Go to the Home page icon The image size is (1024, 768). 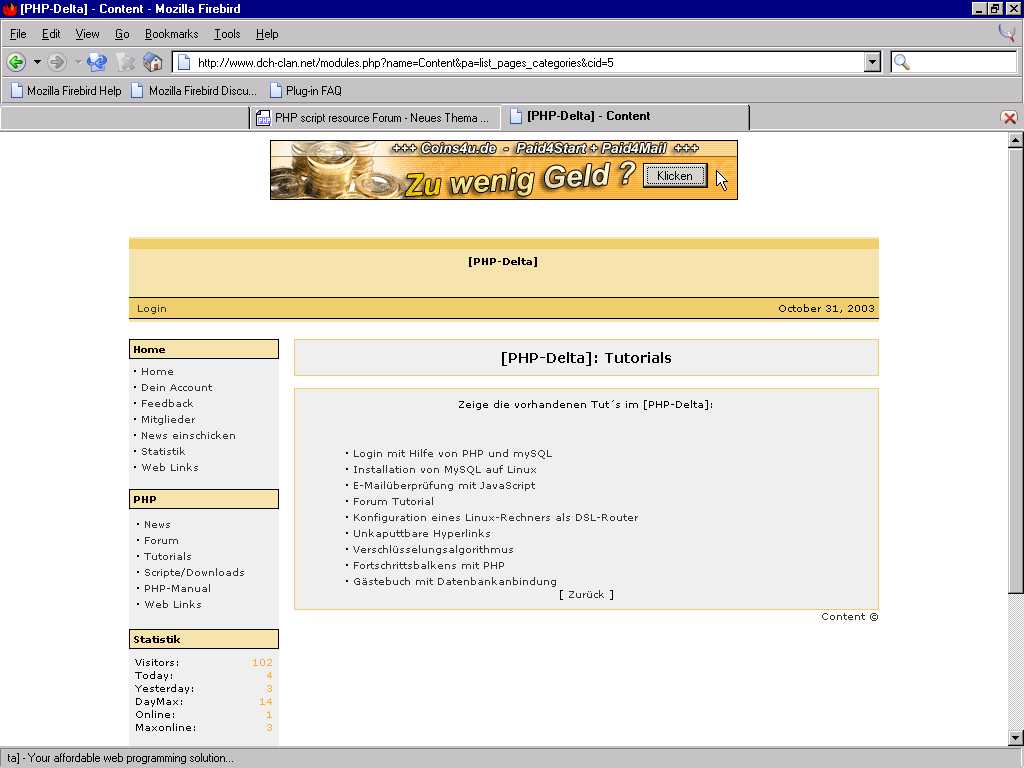coord(153,62)
